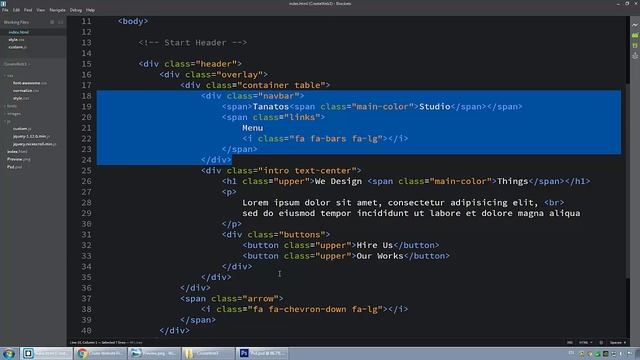Switch to the Chrome taskbar window
This screenshot has width=640, height=360.
(100, 353)
